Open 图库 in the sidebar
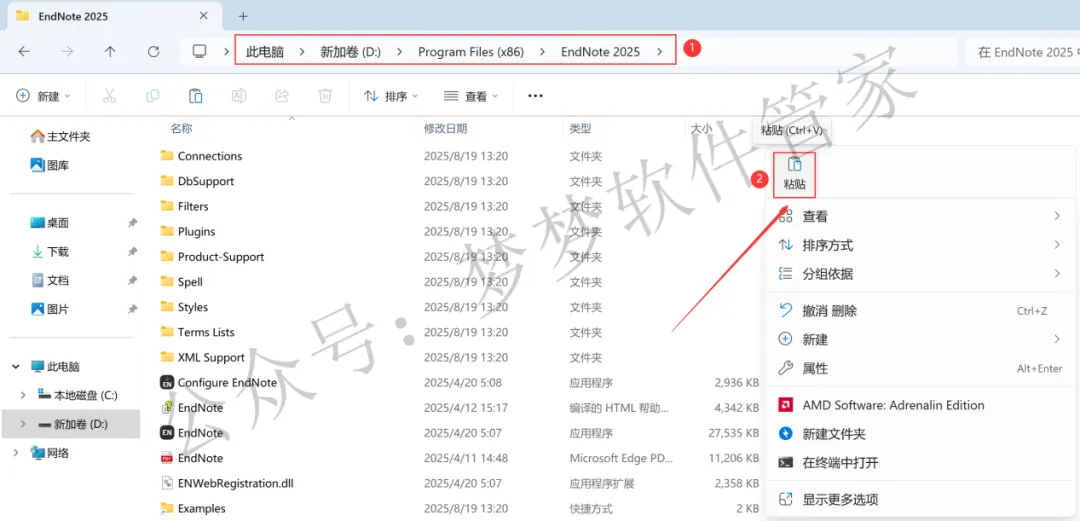The height and width of the screenshot is (521, 1080). tap(50, 165)
